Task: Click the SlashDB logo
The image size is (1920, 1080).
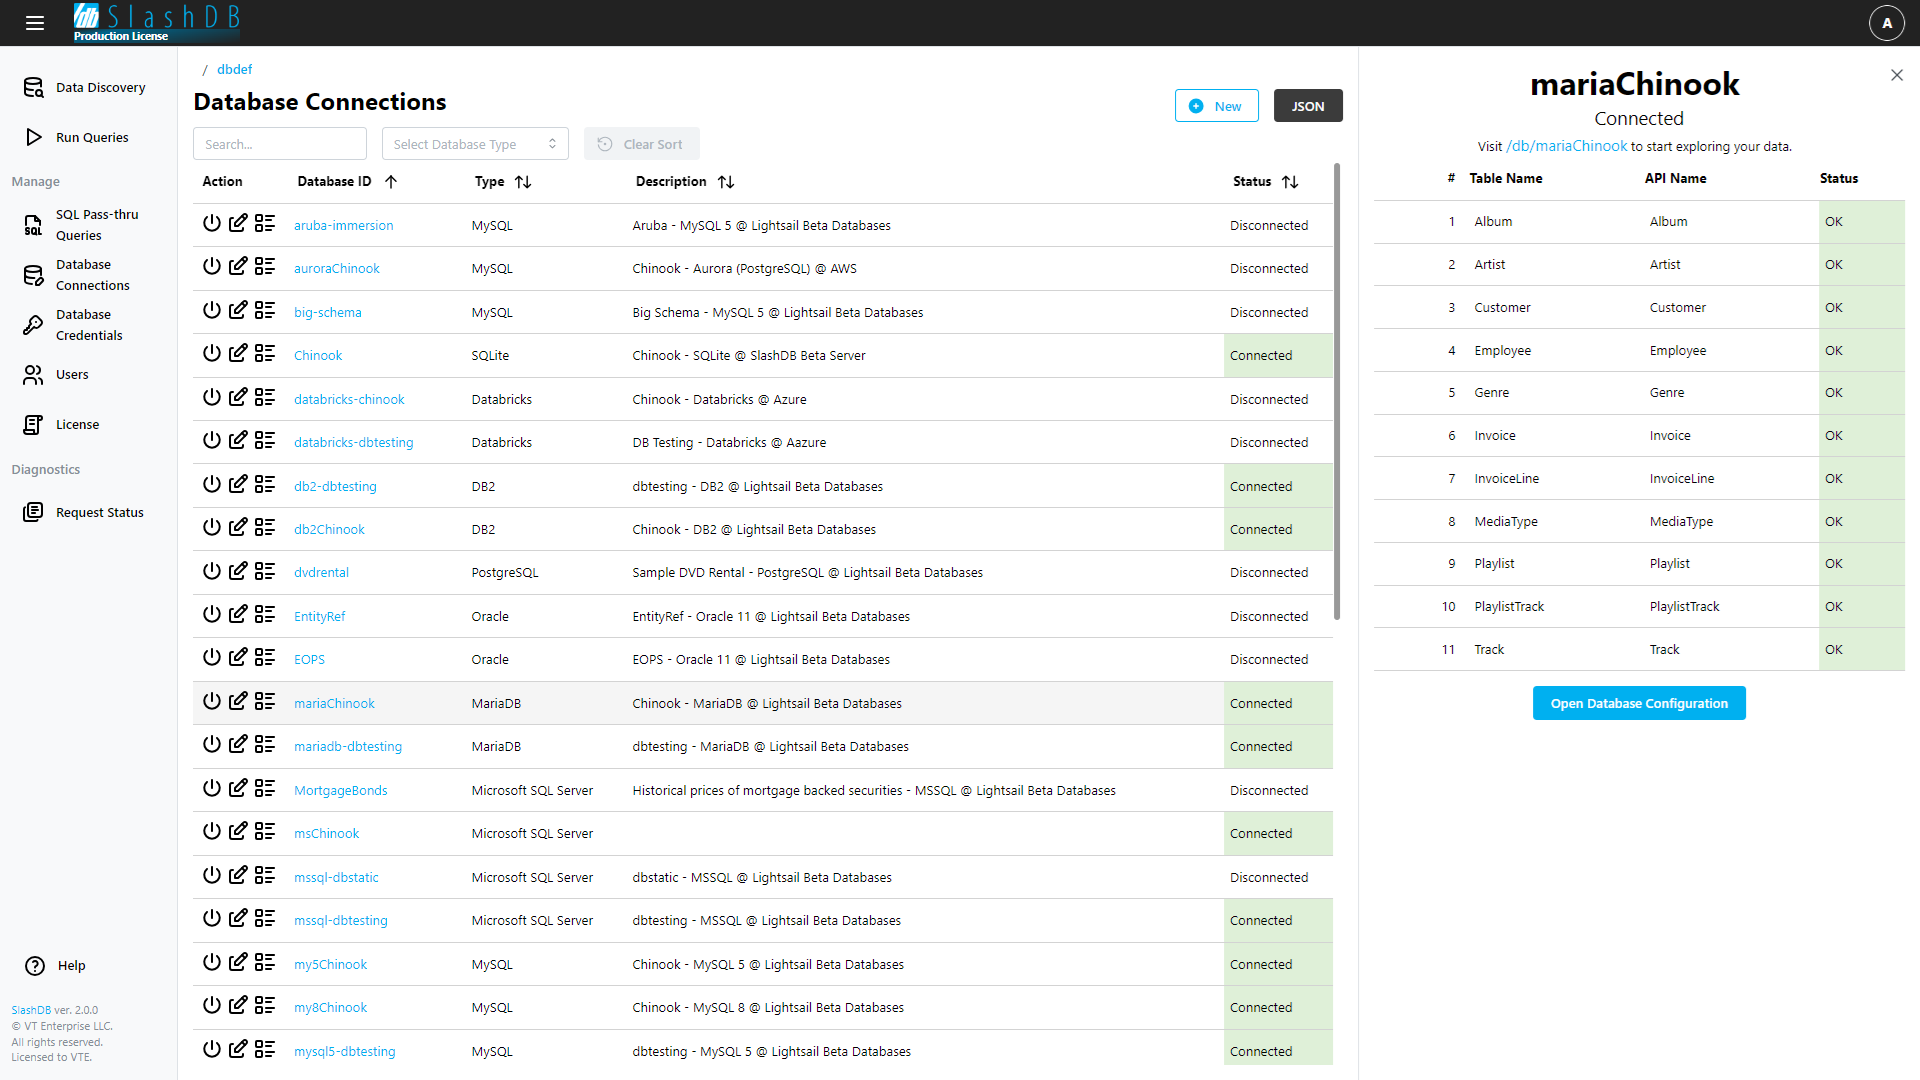Action: [x=157, y=22]
